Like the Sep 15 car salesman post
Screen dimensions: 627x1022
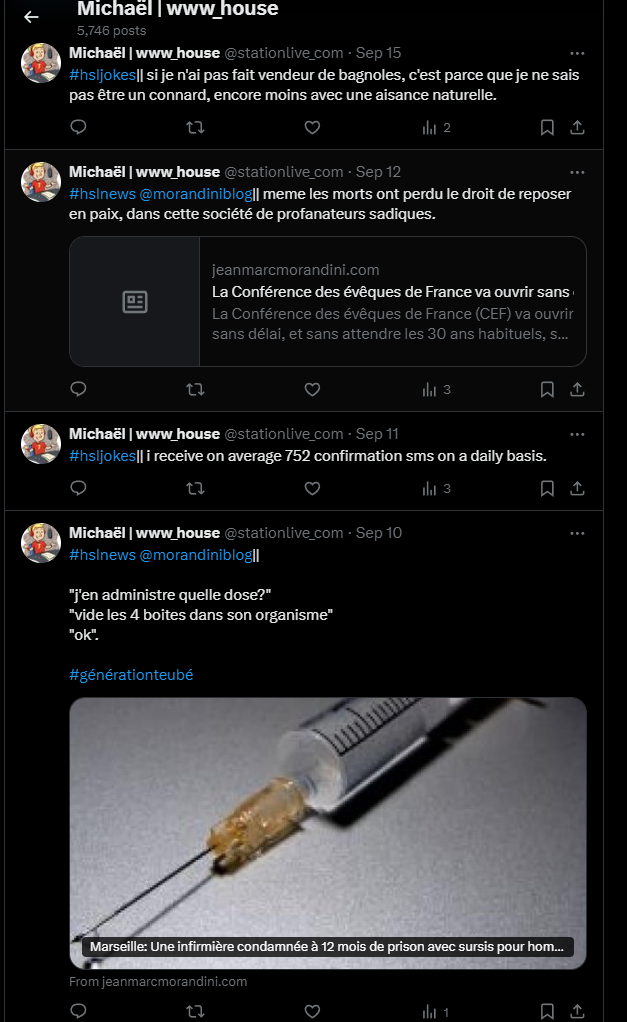coord(312,127)
